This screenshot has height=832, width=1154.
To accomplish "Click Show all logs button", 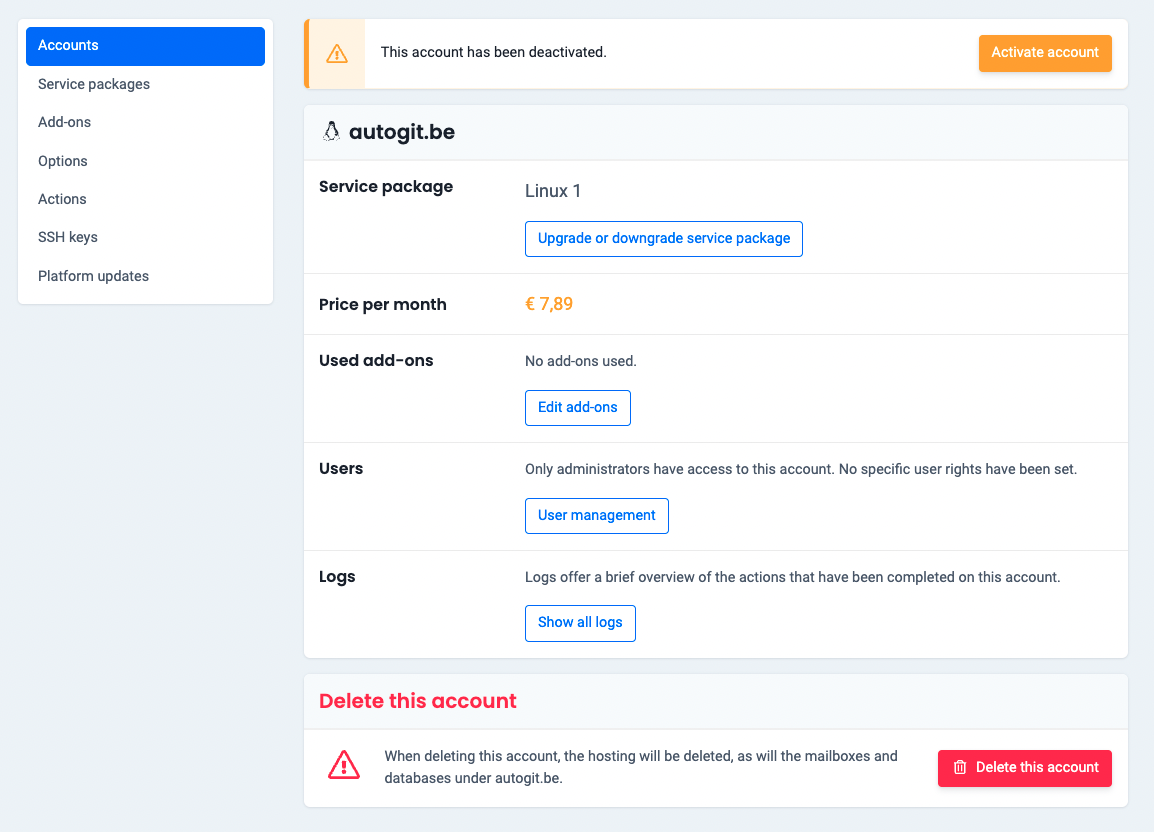I will (x=580, y=623).
